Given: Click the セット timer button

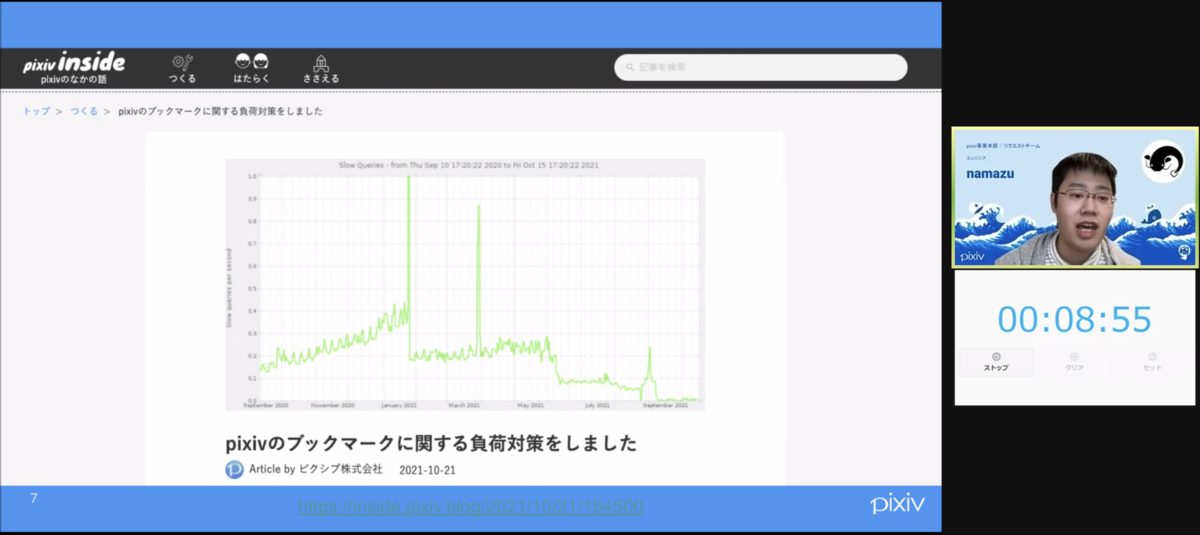Looking at the screenshot, I should pyautogui.click(x=1152, y=362).
